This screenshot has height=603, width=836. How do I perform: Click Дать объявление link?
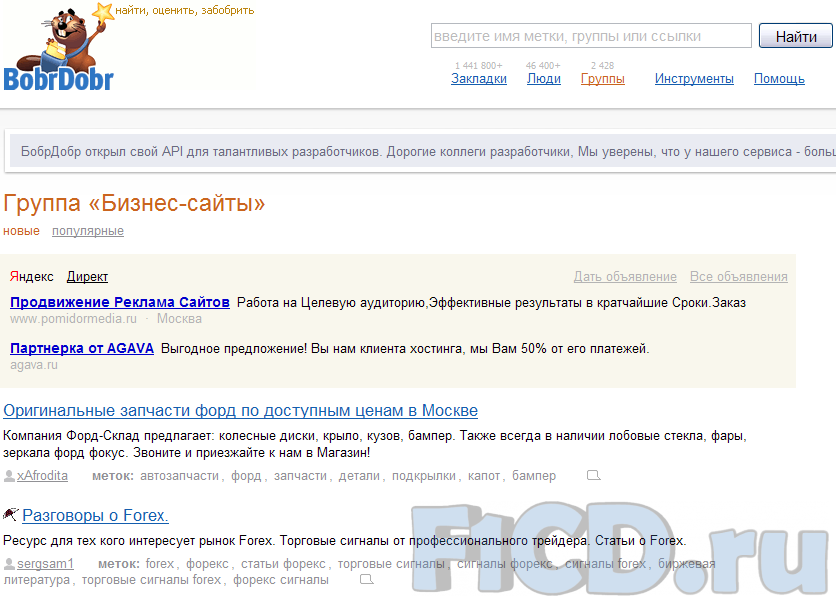625,277
